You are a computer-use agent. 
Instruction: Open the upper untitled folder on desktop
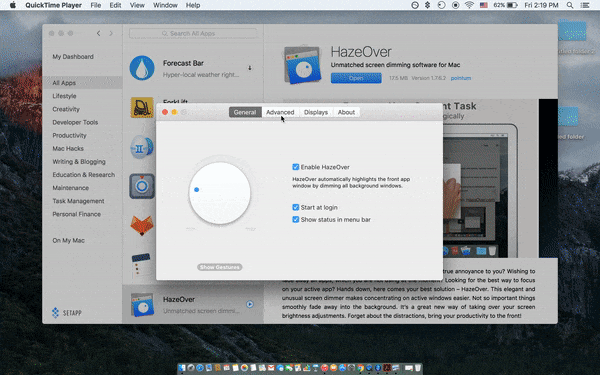point(572,30)
